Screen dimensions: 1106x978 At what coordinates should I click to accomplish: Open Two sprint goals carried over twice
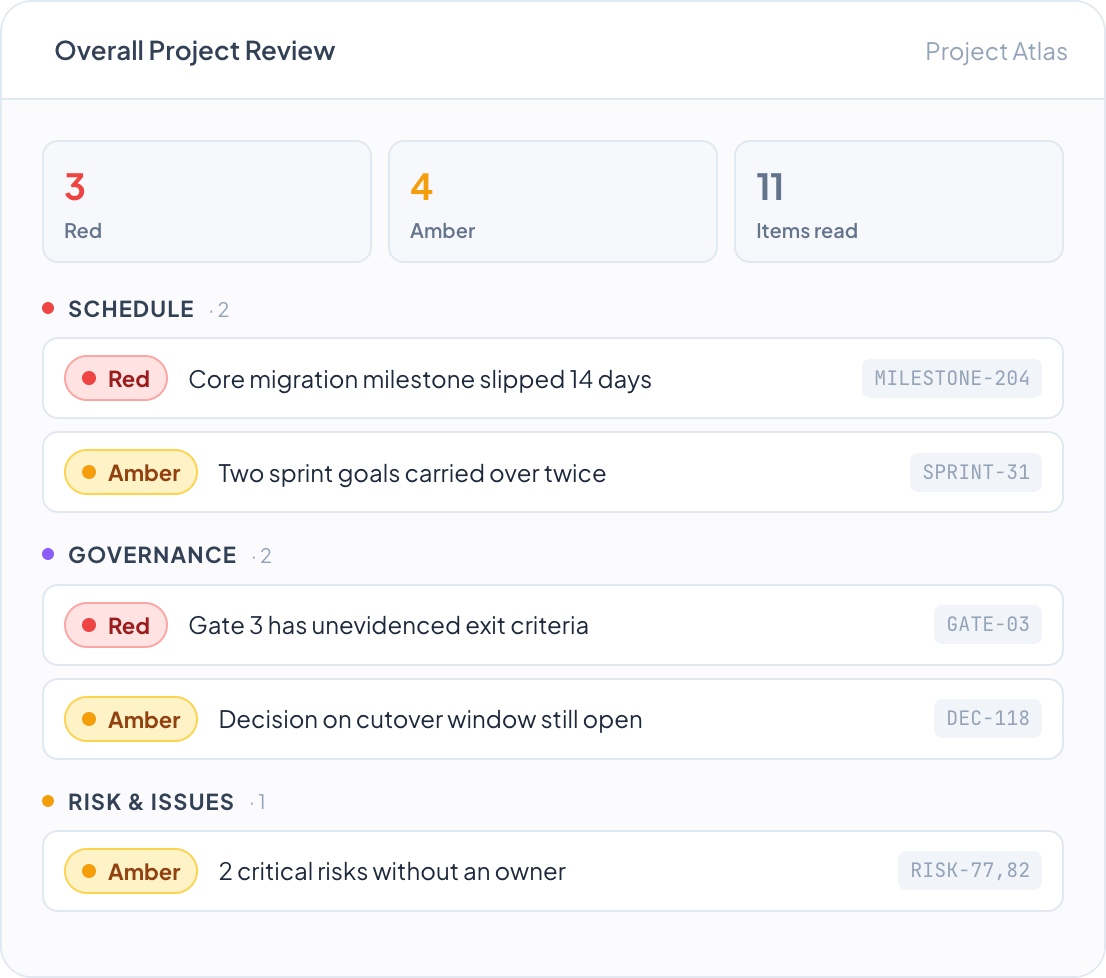[552, 472]
